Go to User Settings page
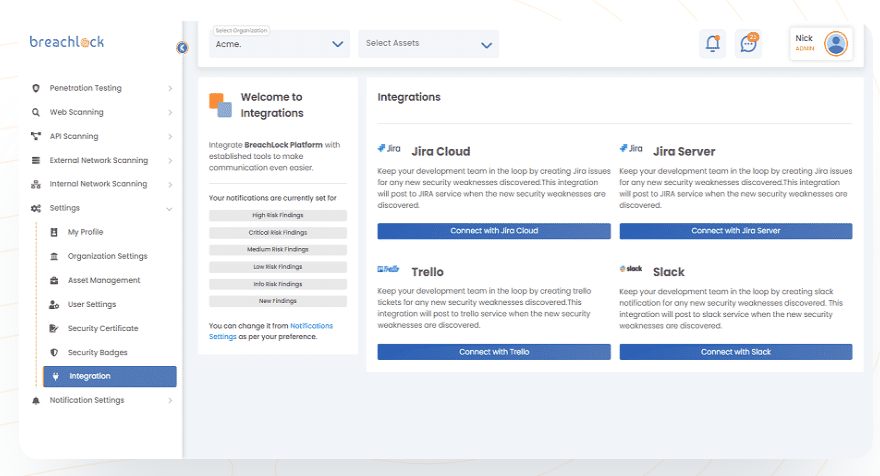The width and height of the screenshot is (880, 476). (x=92, y=304)
